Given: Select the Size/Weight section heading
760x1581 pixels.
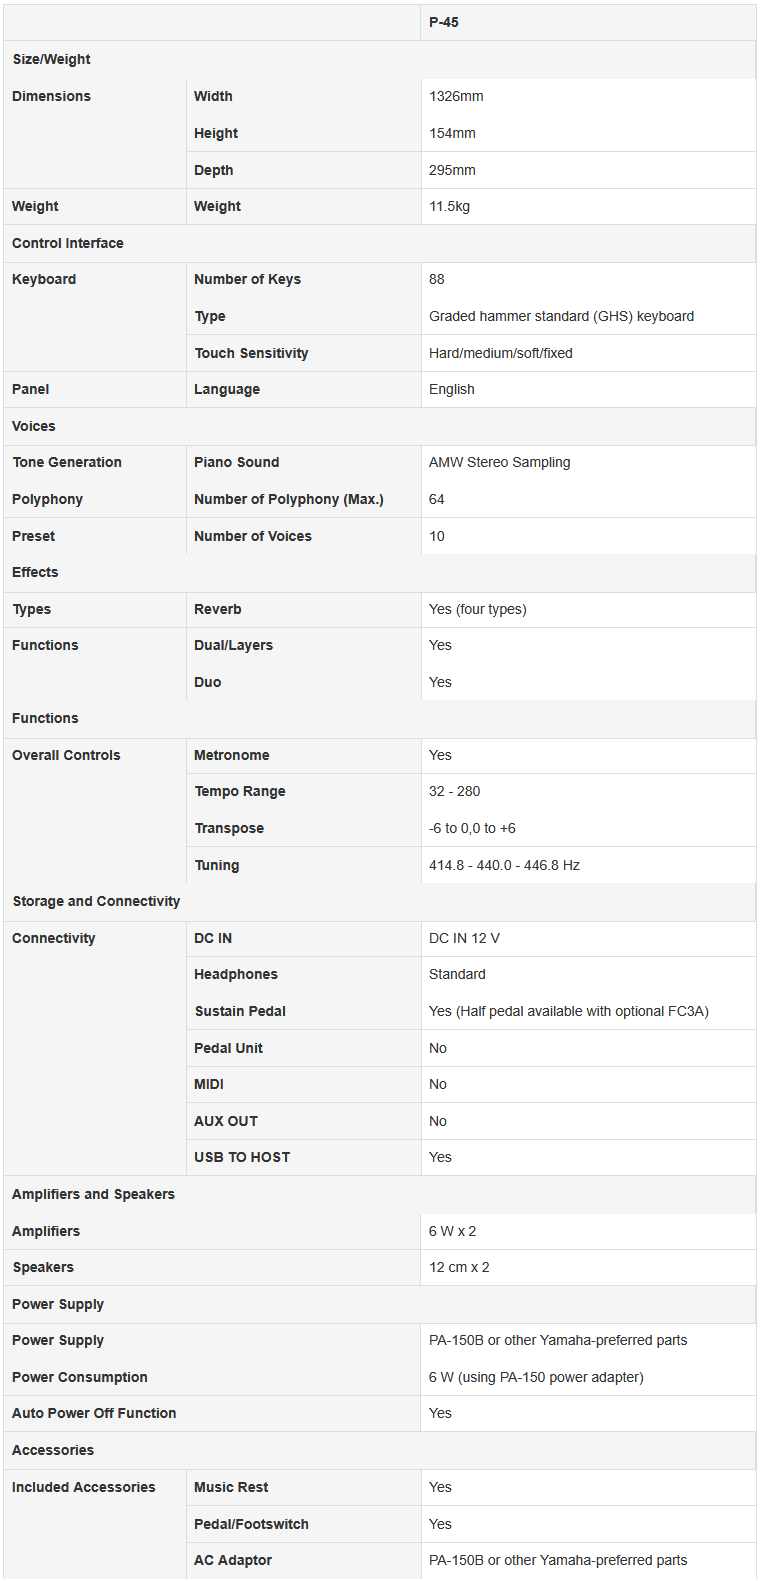Looking at the screenshot, I should tap(51, 59).
